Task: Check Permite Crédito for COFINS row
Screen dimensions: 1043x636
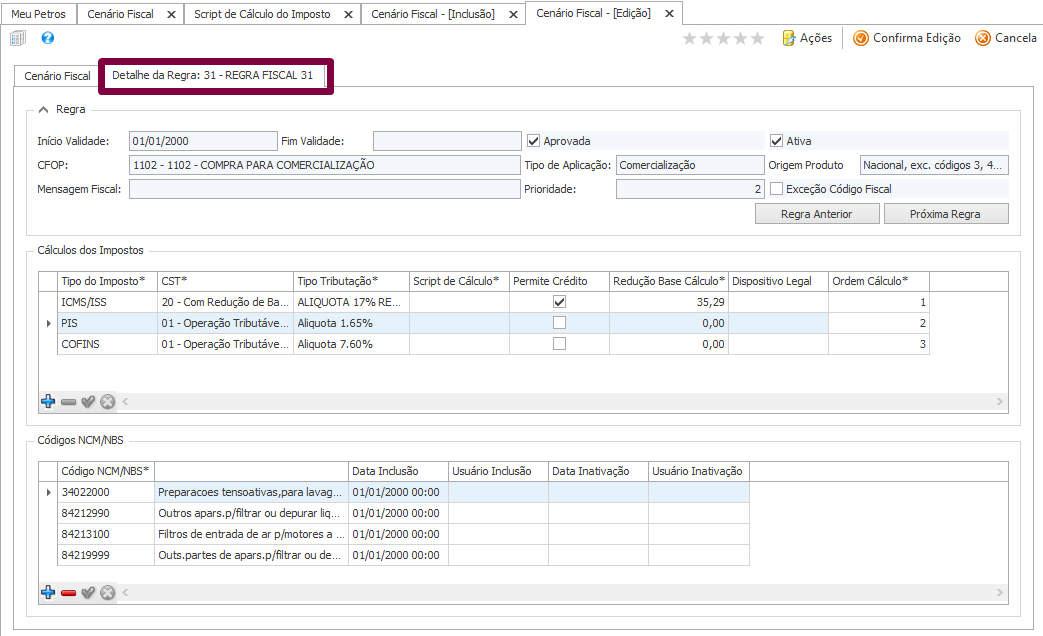Action: [559, 344]
